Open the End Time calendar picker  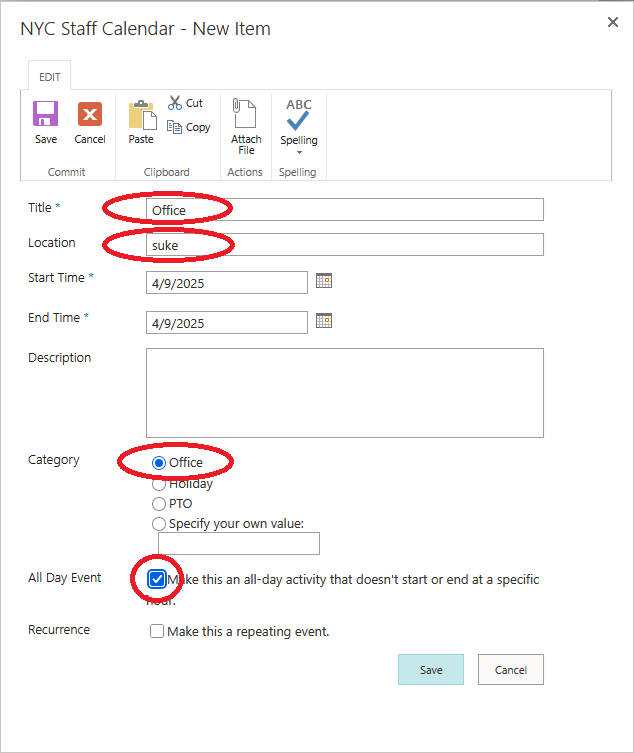click(323, 321)
